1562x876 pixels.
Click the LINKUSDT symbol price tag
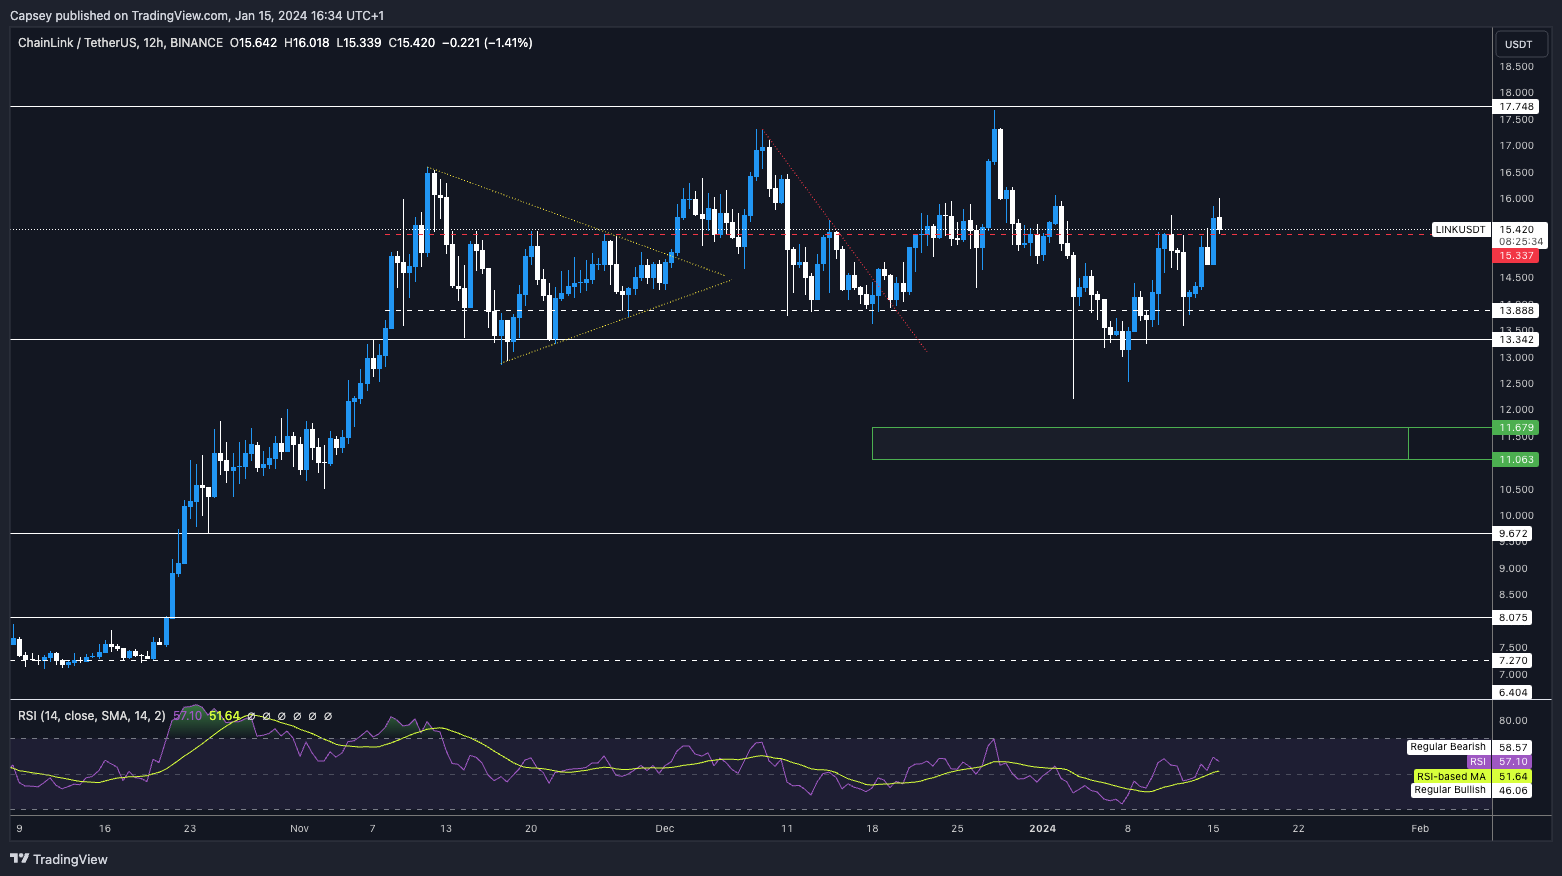(1460, 230)
